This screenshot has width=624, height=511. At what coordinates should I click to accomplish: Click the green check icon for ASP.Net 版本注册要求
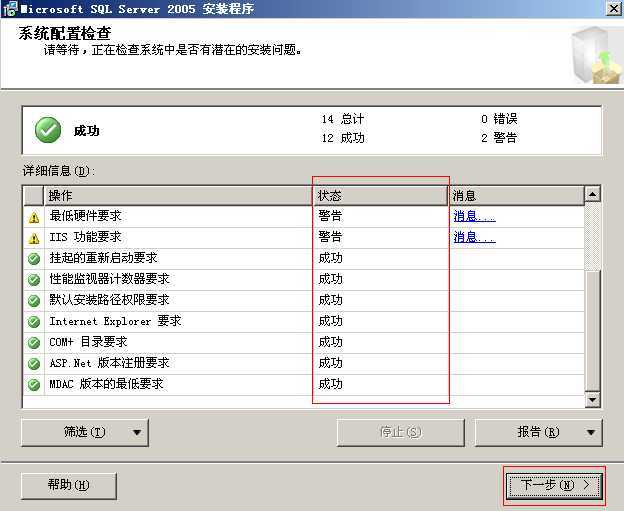34,364
